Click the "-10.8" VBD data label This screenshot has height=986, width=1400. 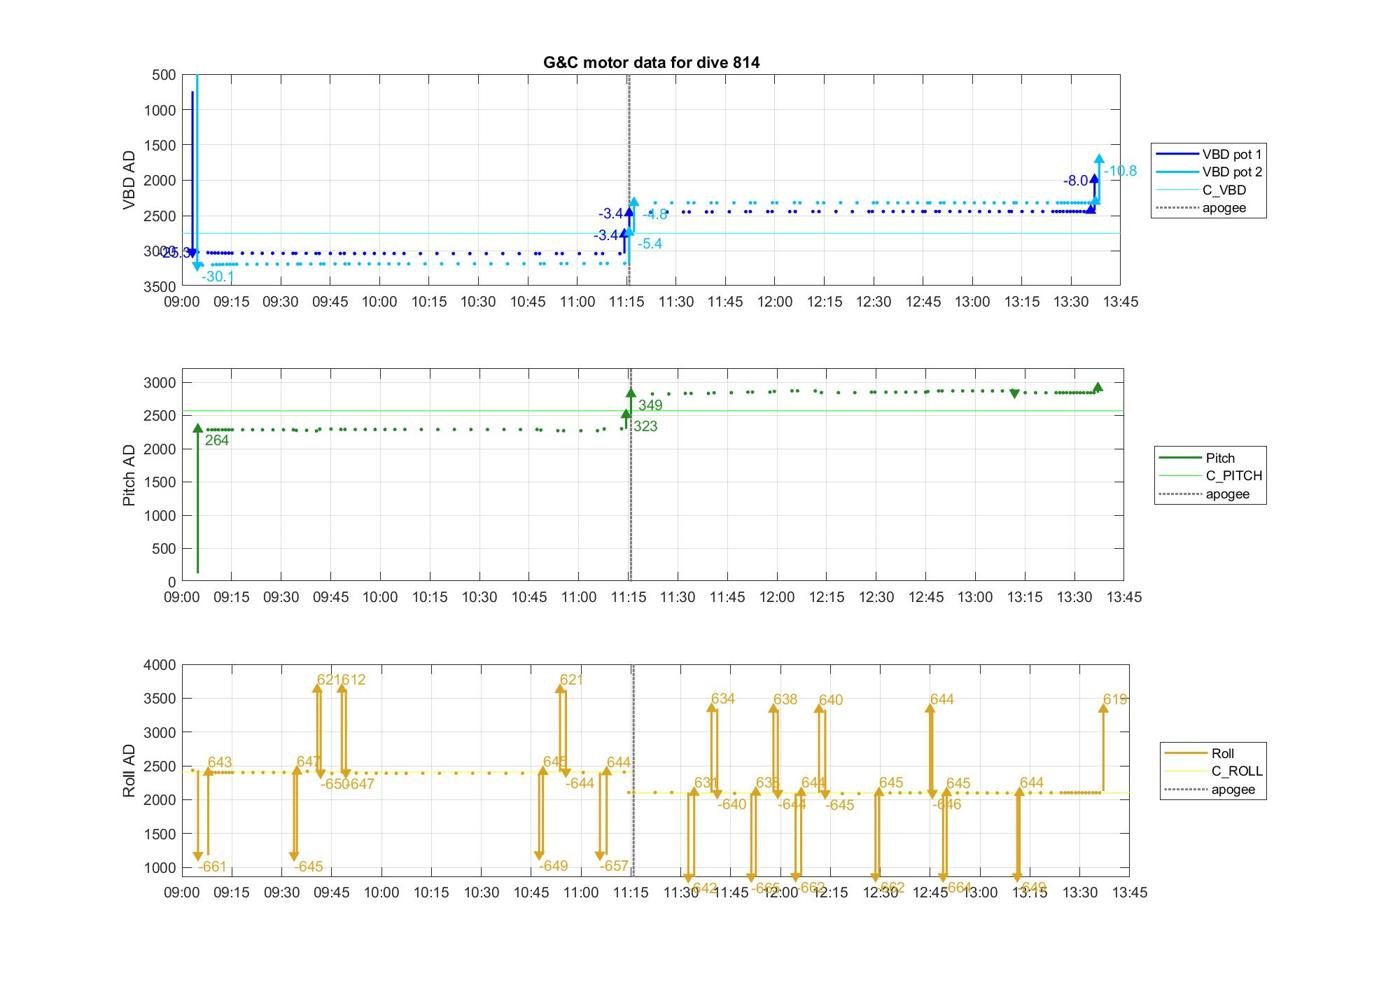(x=1120, y=171)
